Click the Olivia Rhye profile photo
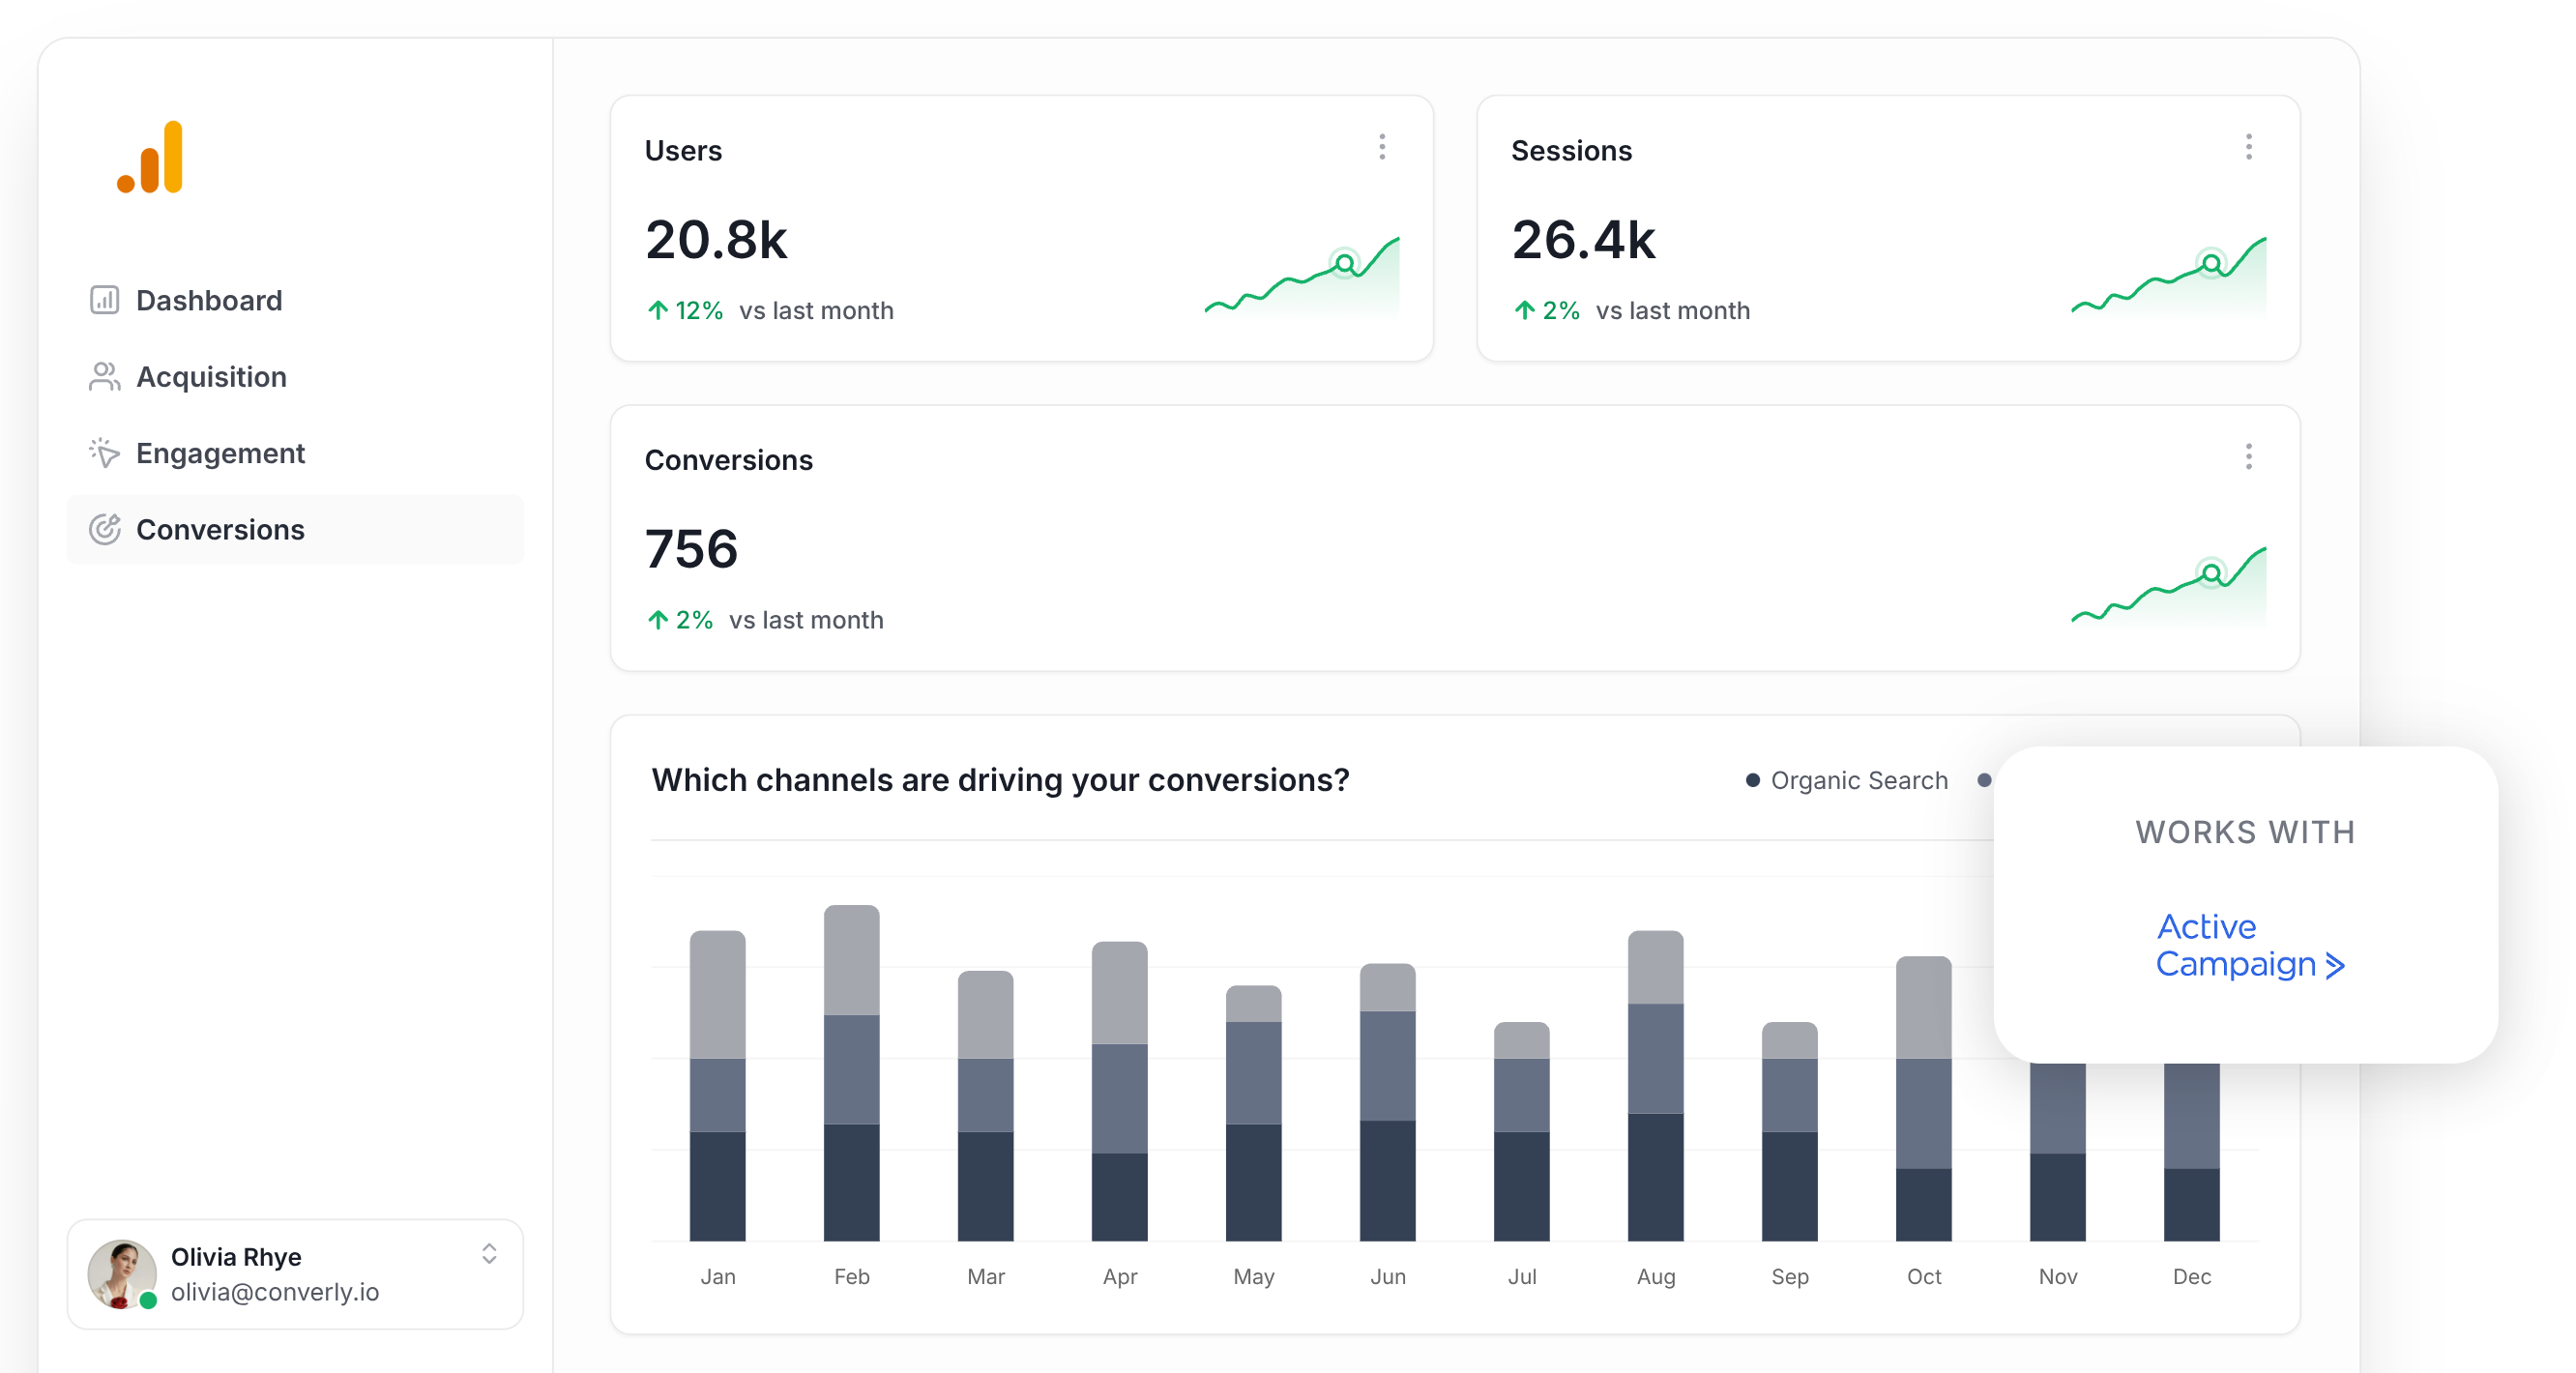Viewport: 2576px width, 1373px height. pyautogui.click(x=122, y=1274)
